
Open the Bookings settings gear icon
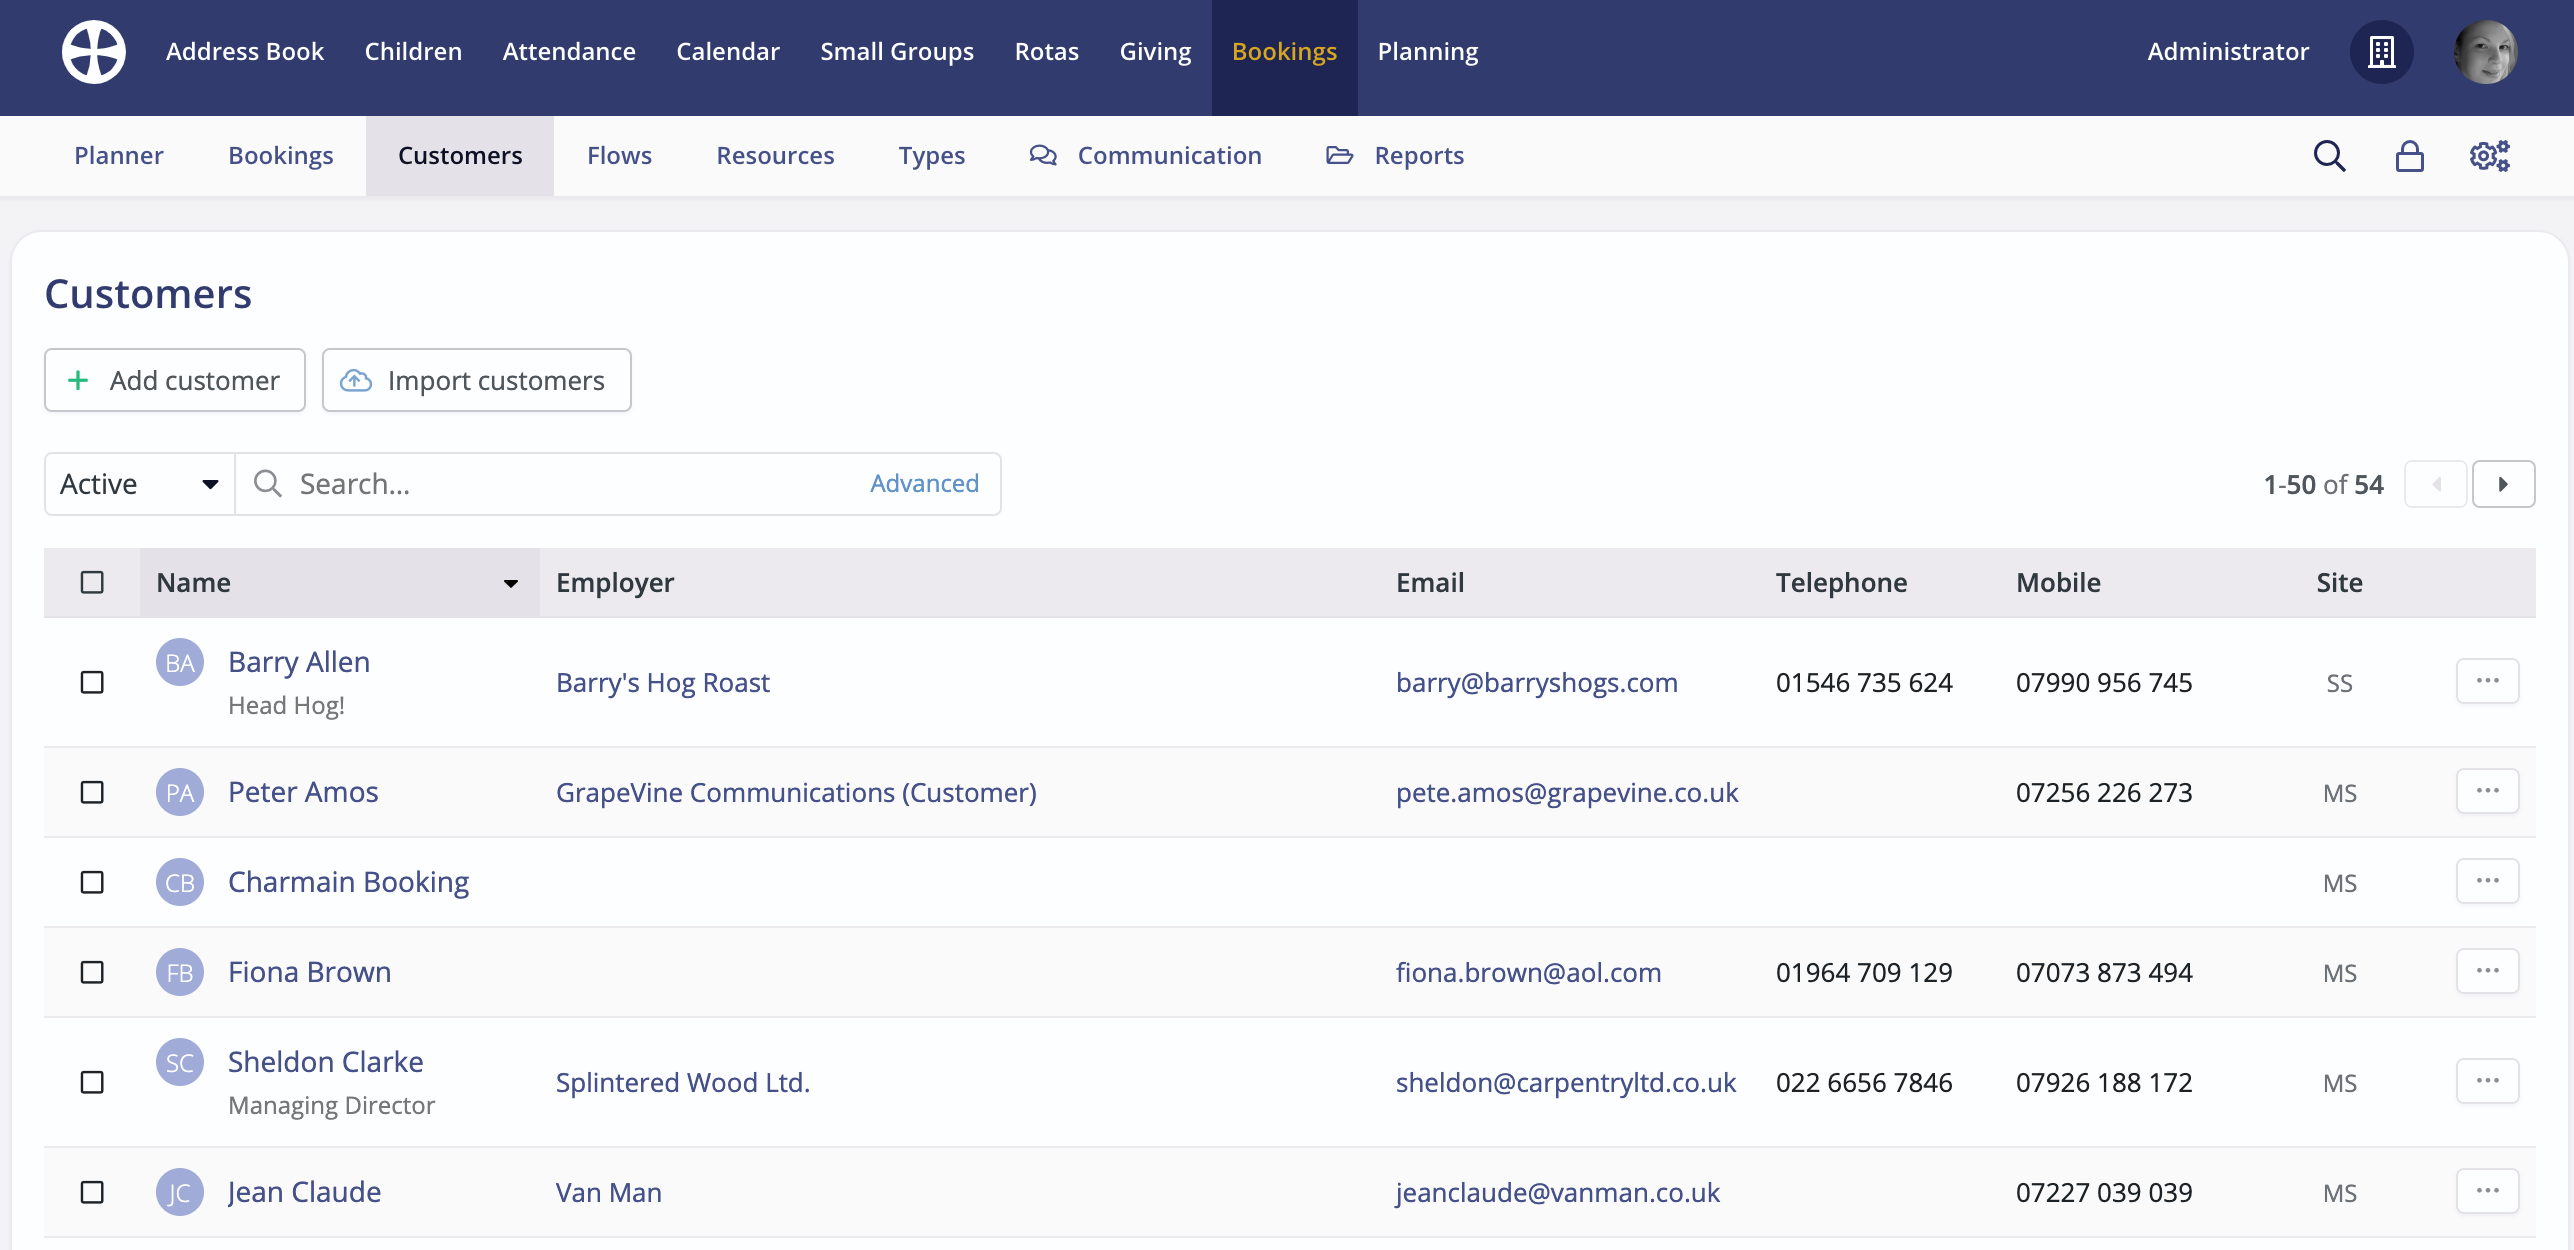2488,156
